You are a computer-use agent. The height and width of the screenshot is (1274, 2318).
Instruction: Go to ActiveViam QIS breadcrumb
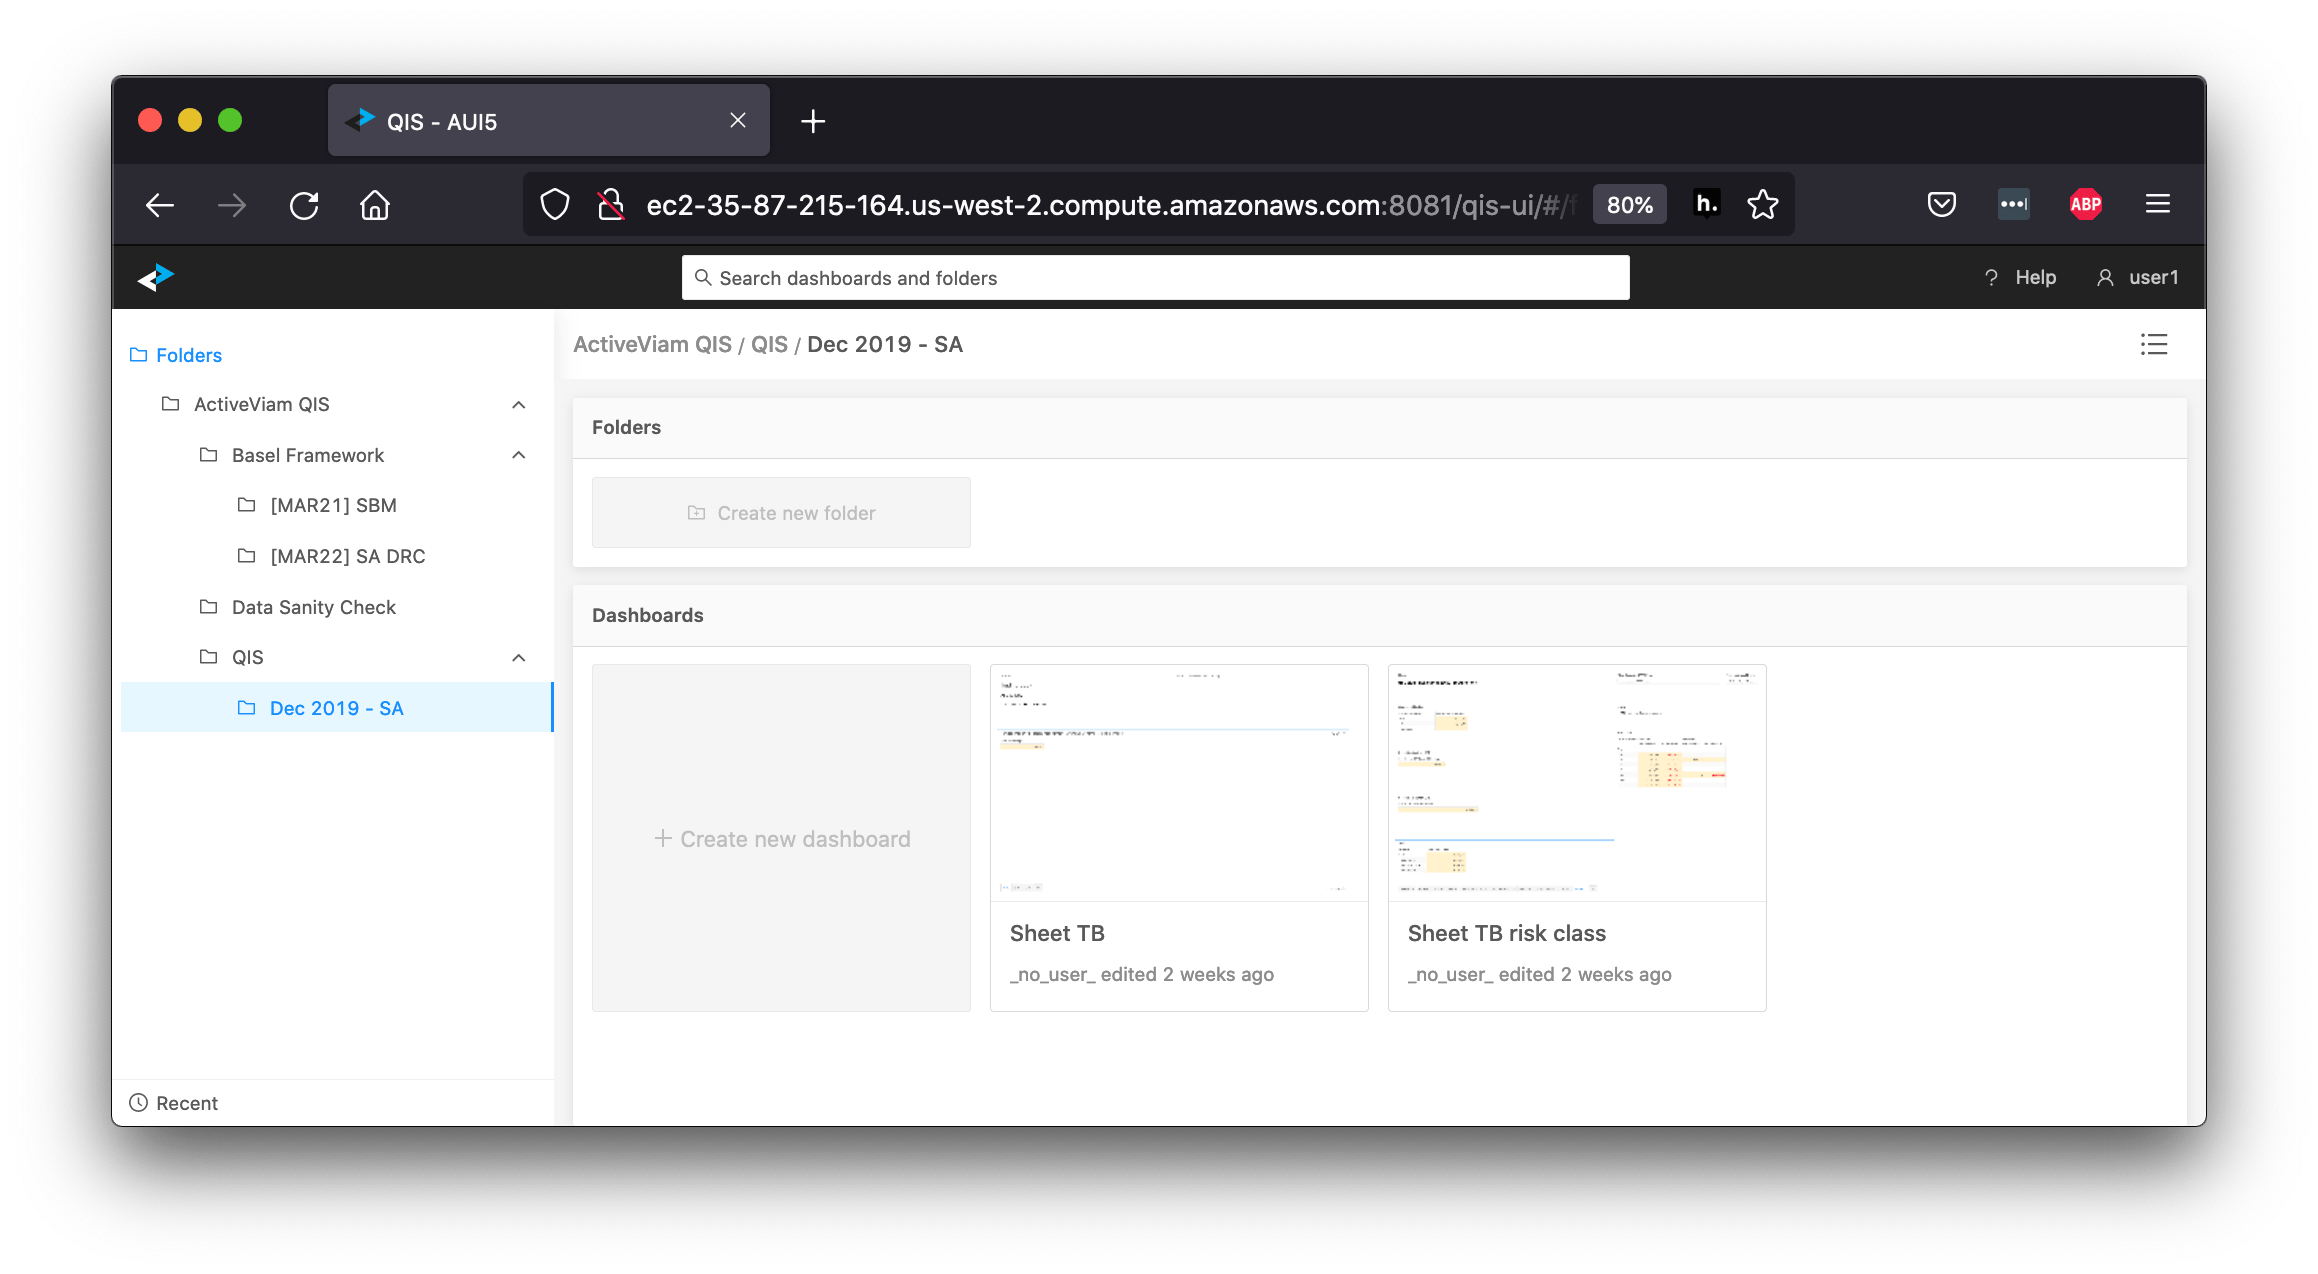coord(652,344)
